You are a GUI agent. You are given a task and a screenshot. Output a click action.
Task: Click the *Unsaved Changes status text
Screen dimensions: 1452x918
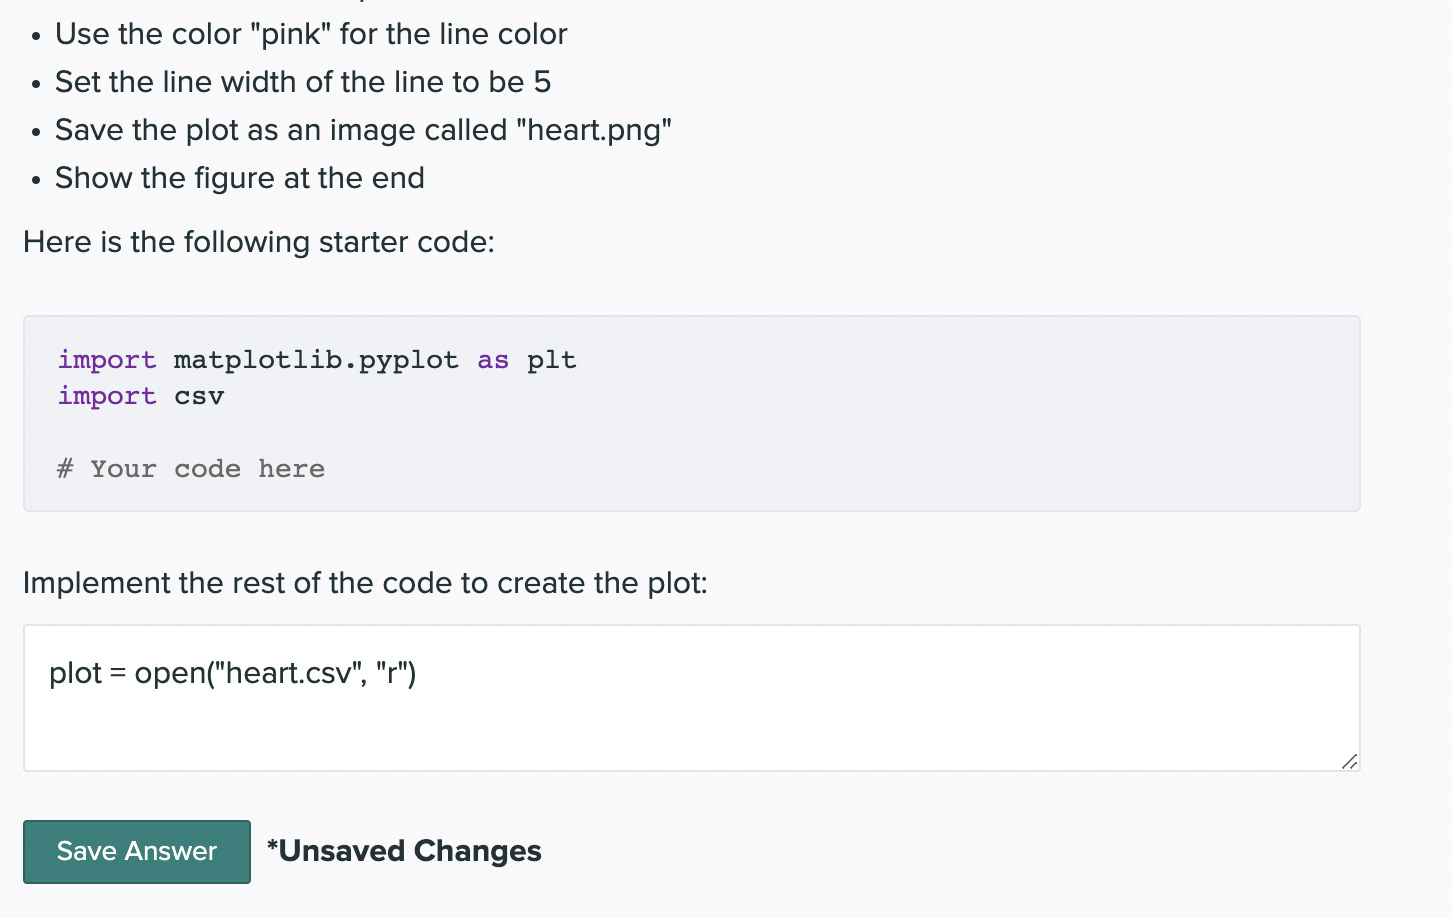point(404,851)
